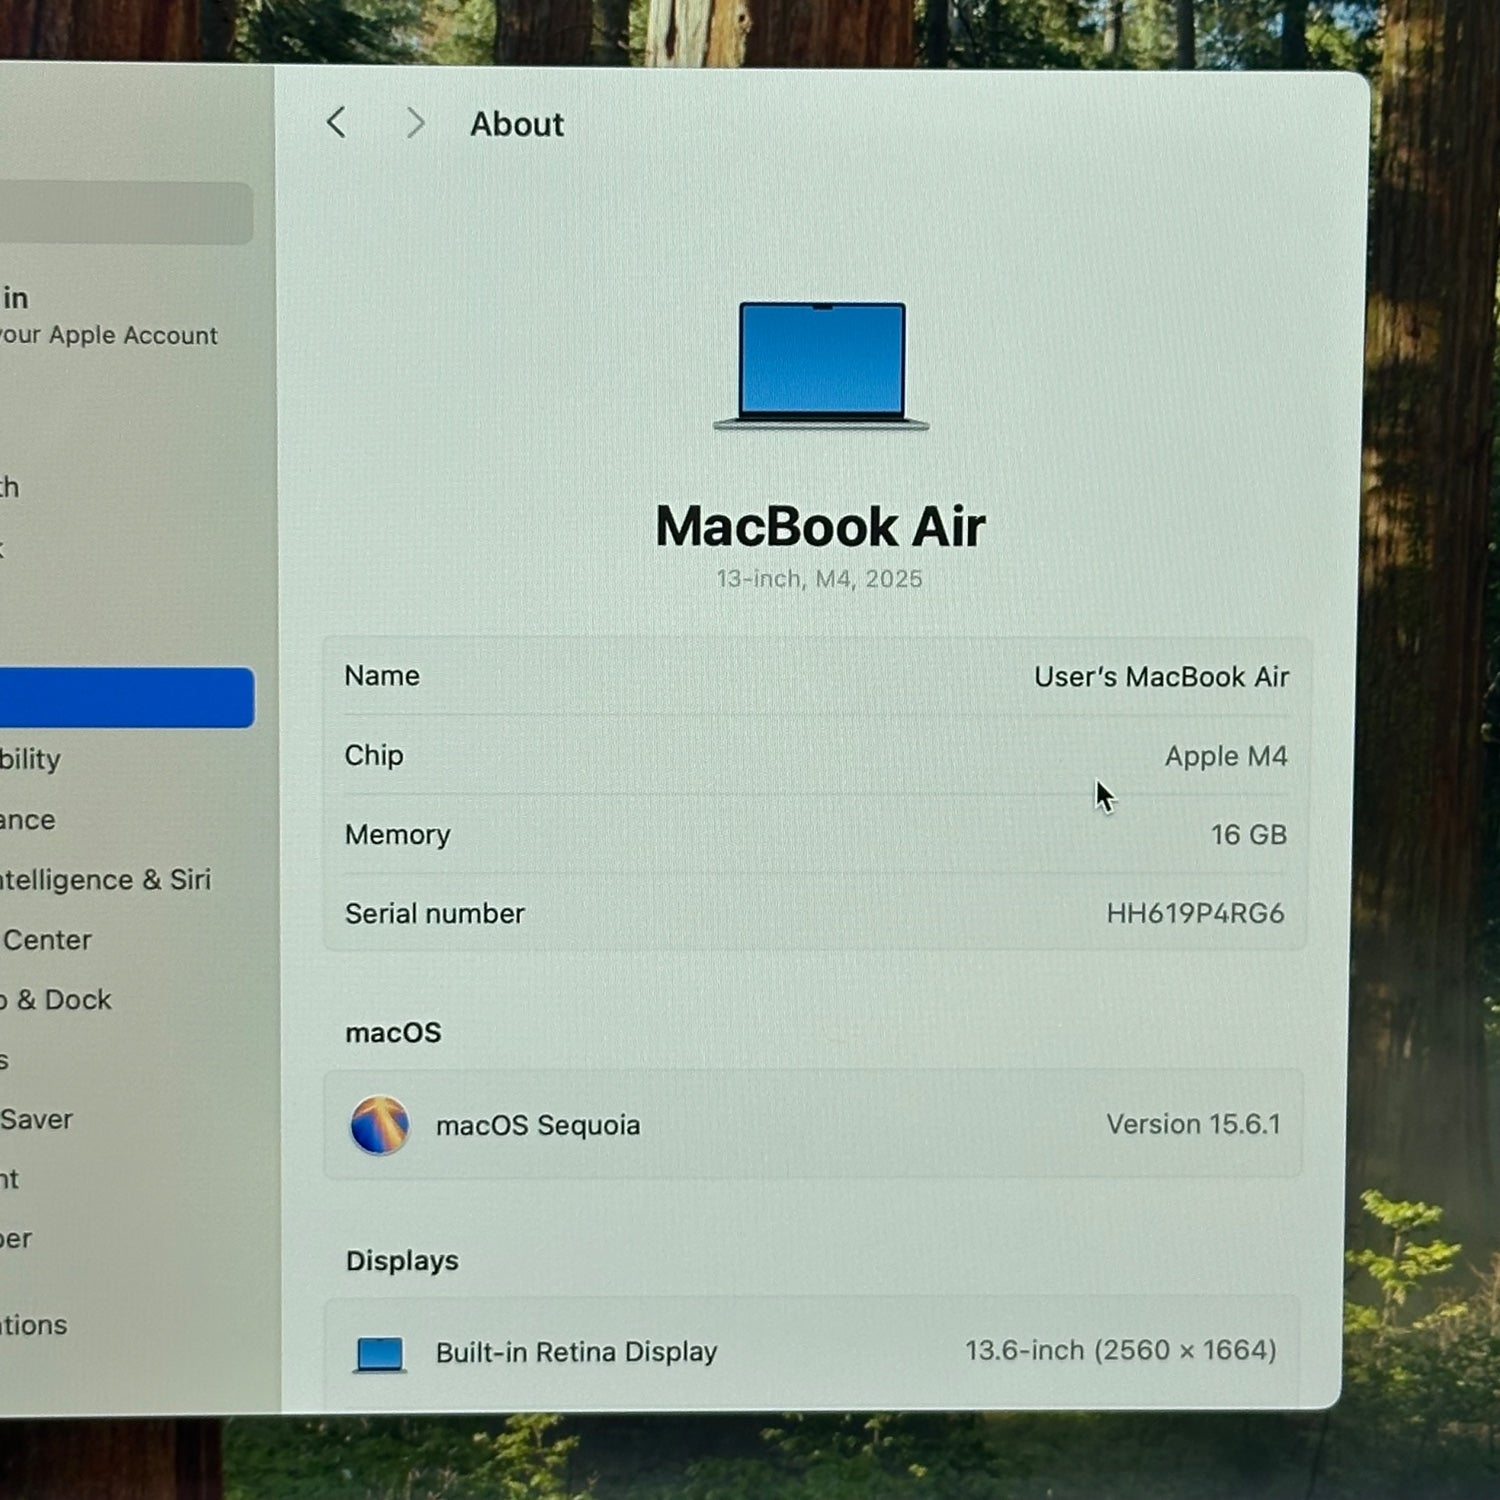The width and height of the screenshot is (1500, 1500).
Task: Click the blue MacBook Air laptop image
Action: [x=821, y=366]
